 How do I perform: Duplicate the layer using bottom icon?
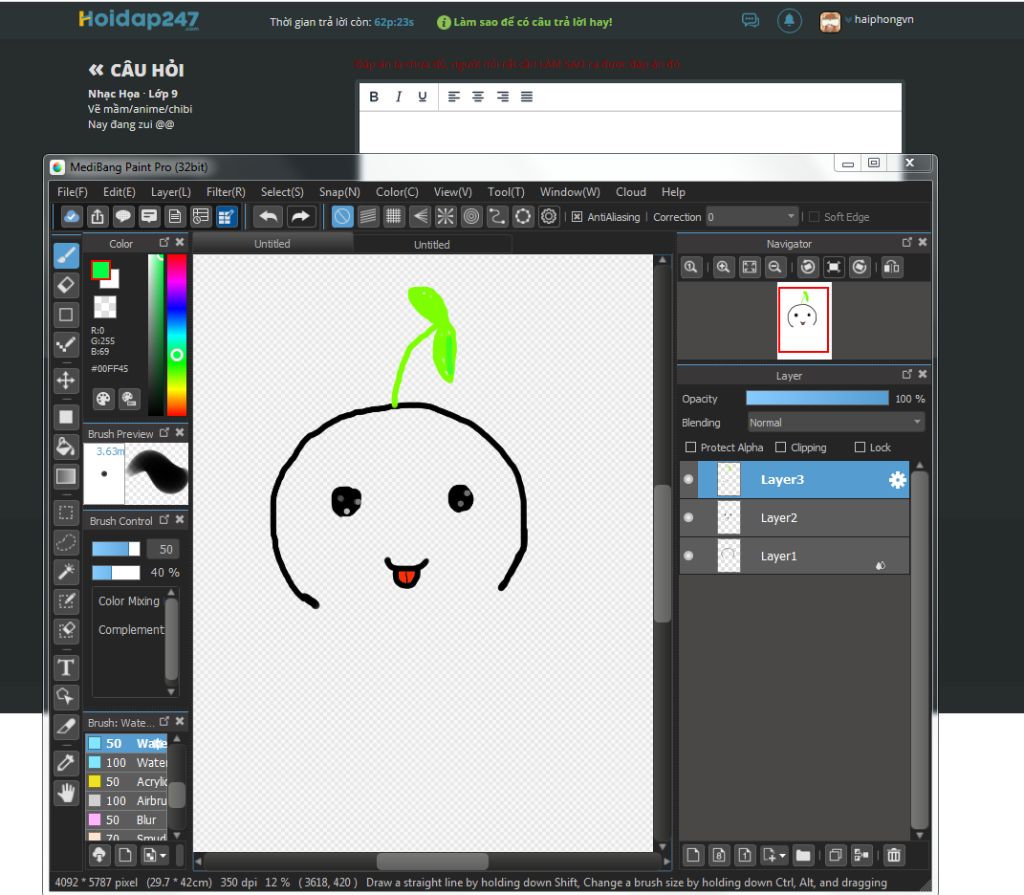pyautogui.click(x=835, y=854)
